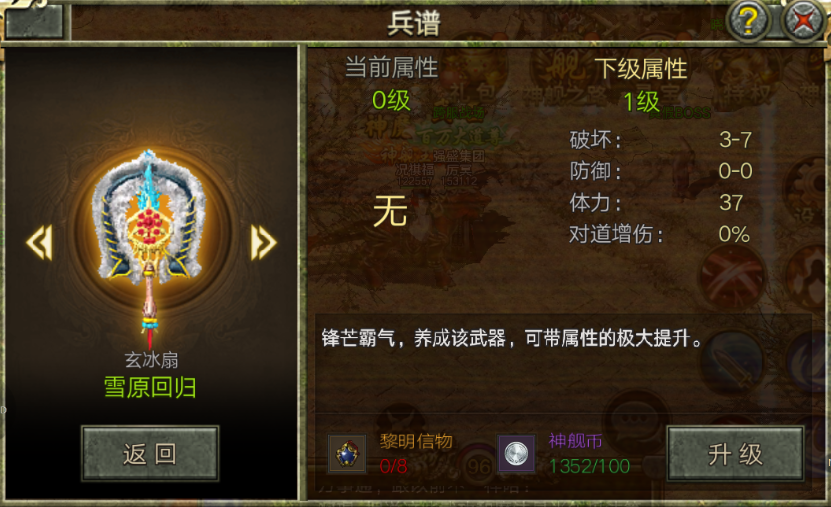
Task: Select the 当前属性 header
Action: [x=392, y=68]
